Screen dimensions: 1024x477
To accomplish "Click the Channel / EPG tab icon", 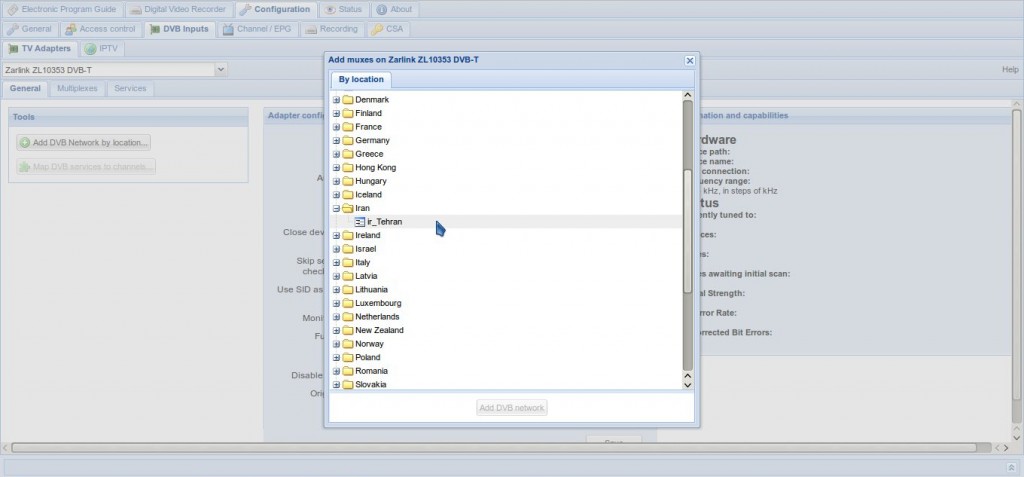I will pyautogui.click(x=228, y=29).
